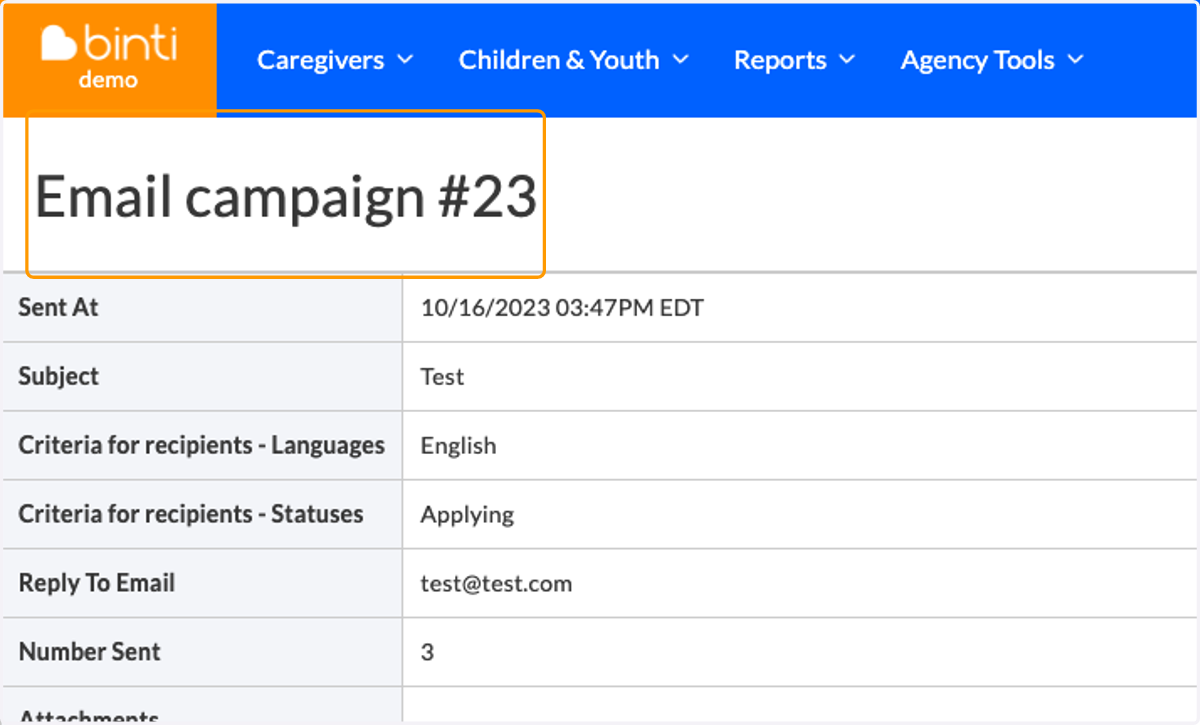Select the Applying status value

coord(467,515)
